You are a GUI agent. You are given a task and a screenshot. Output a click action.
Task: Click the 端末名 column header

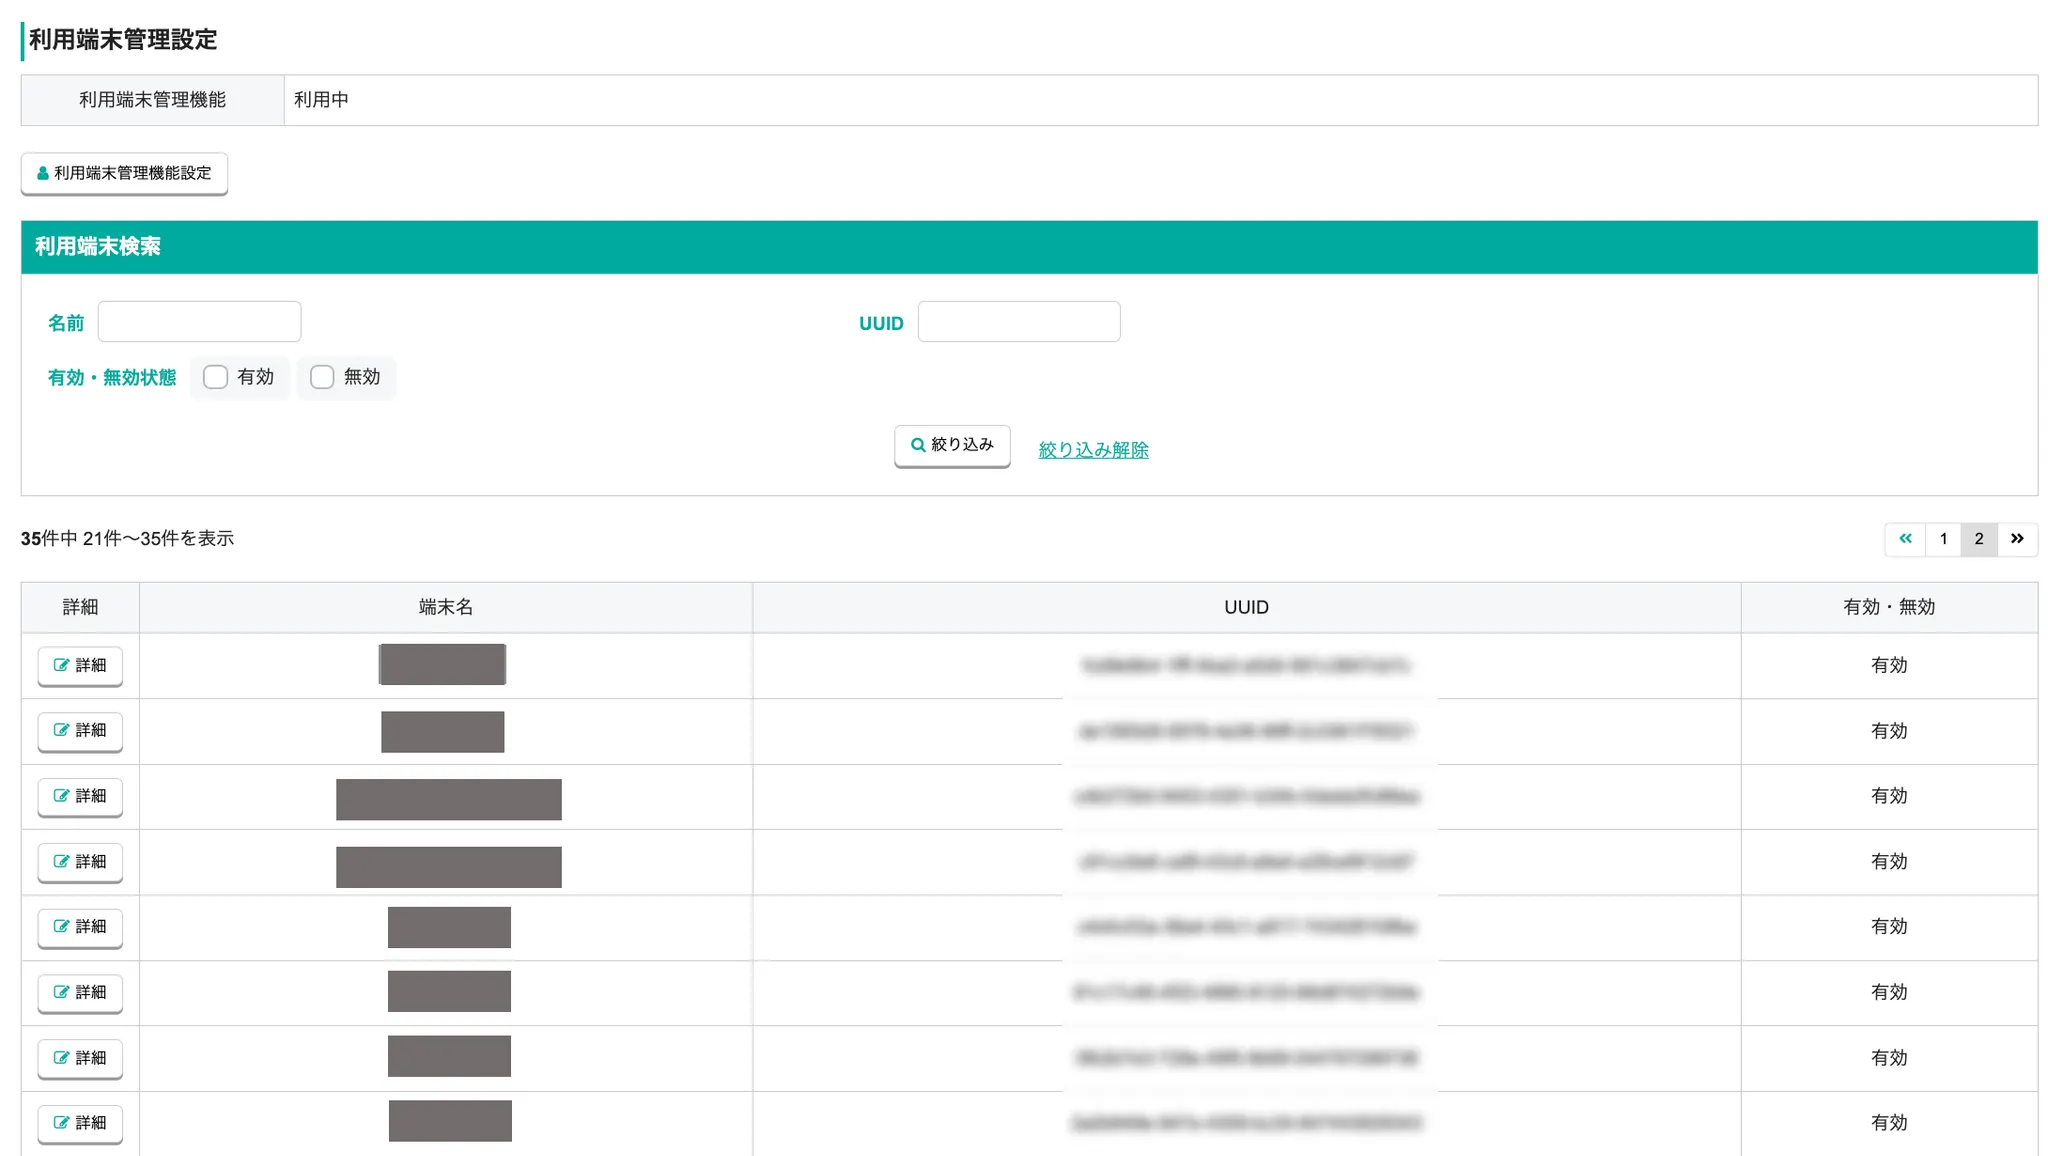click(446, 607)
